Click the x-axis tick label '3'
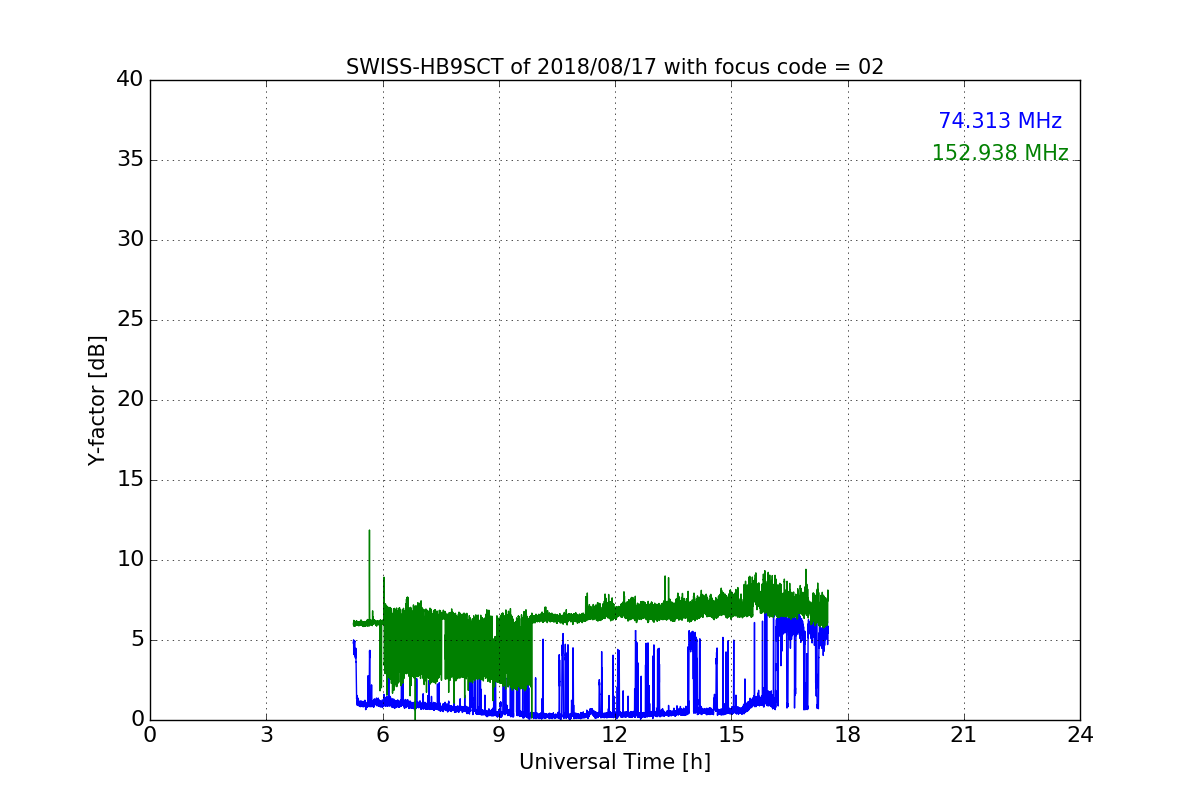 pos(266,734)
